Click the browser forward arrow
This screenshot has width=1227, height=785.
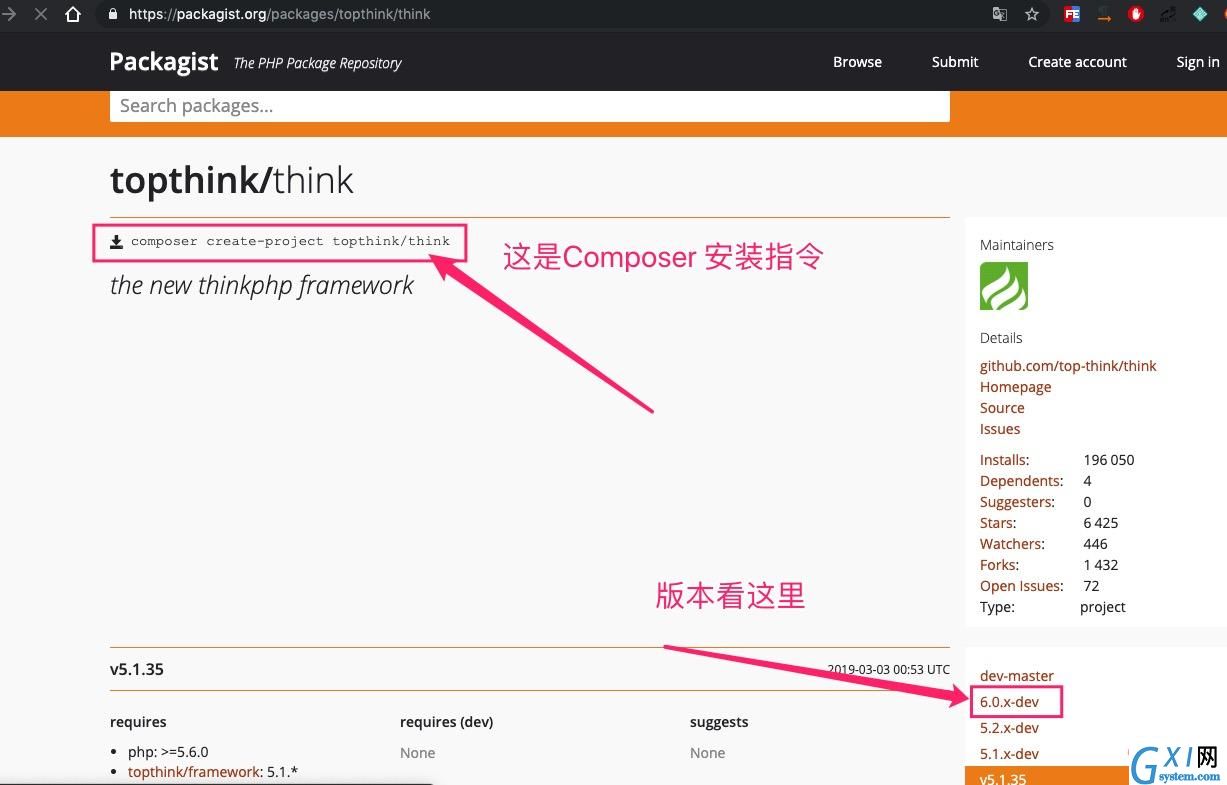click(9, 15)
